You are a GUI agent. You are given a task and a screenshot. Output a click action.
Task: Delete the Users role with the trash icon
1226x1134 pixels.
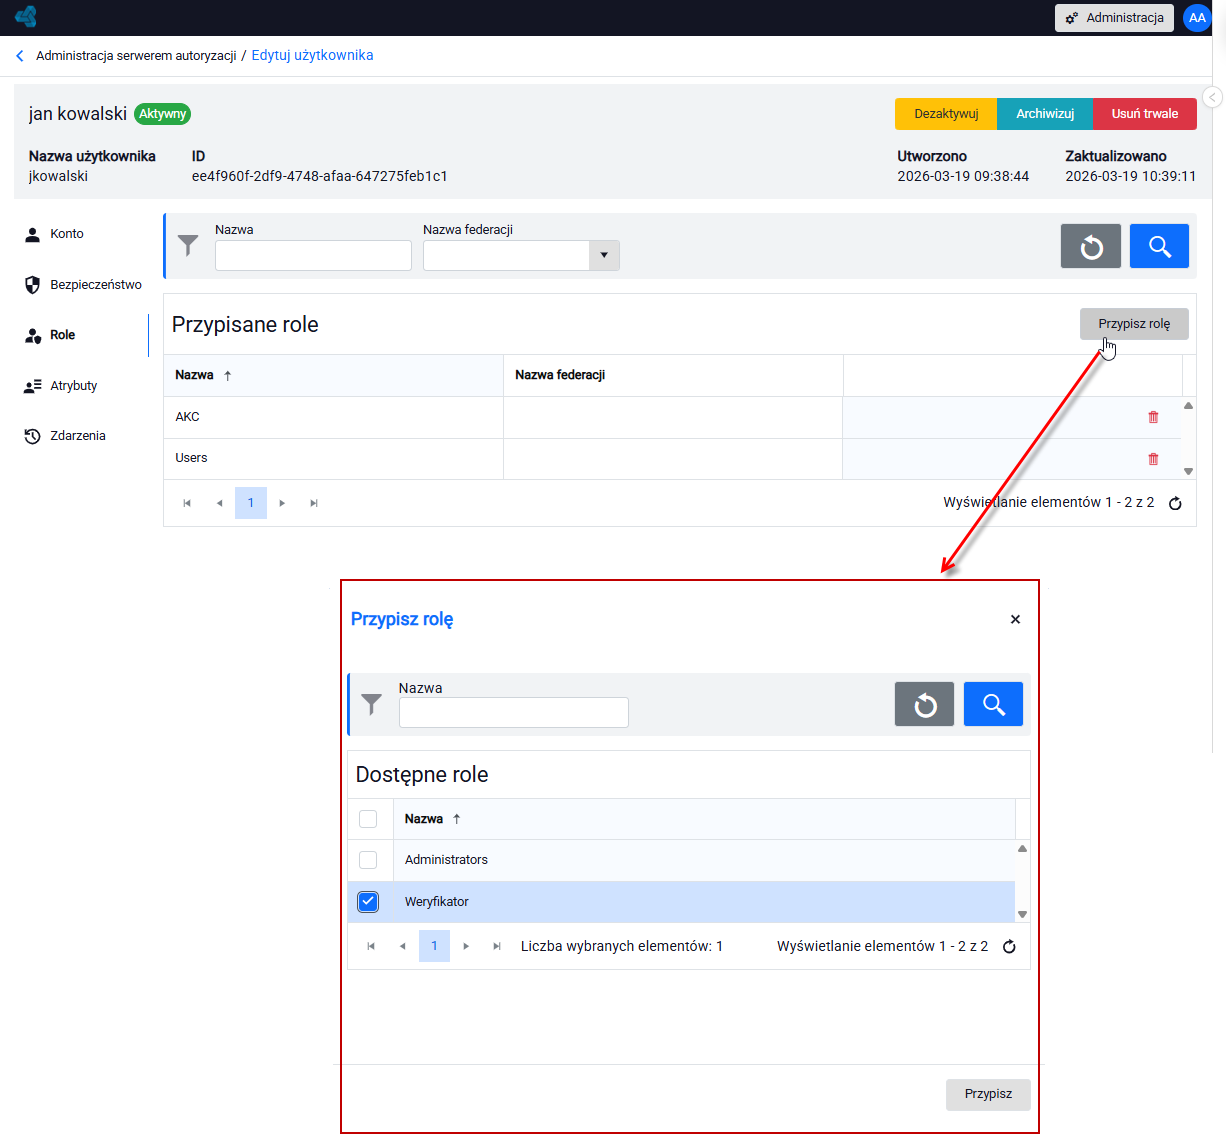[1153, 459]
